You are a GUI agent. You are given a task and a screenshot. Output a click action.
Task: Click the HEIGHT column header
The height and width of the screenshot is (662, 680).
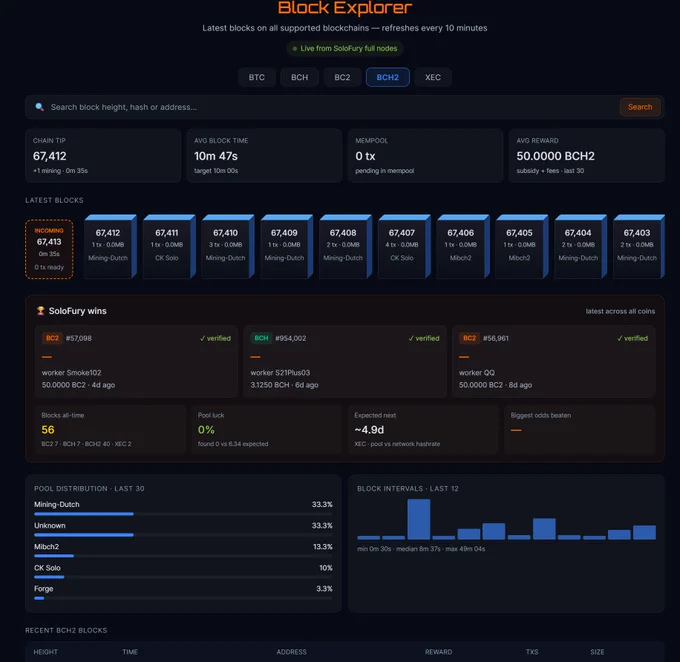[x=46, y=652]
